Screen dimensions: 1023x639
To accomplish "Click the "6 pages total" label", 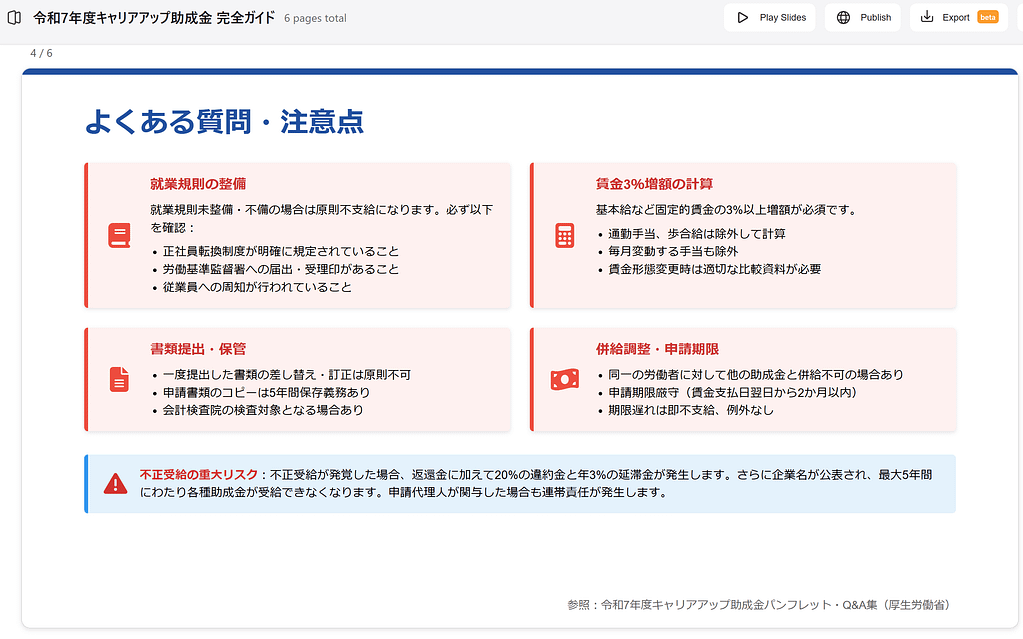I will [315, 18].
